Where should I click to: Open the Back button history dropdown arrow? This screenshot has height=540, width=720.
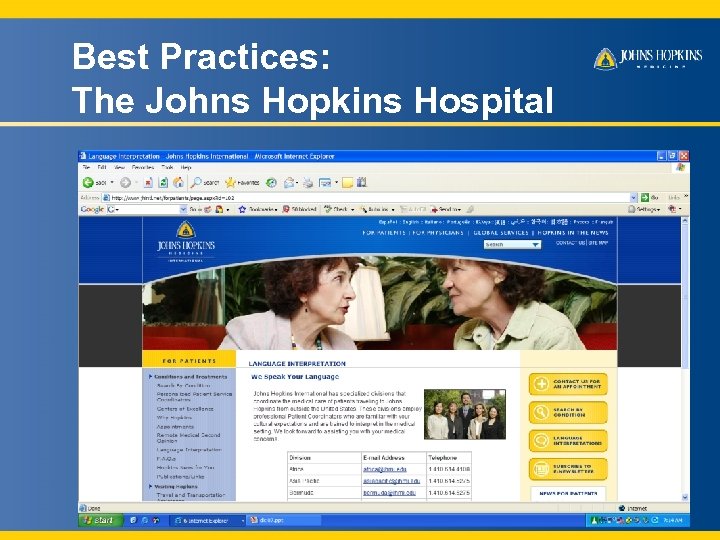tap(112, 183)
